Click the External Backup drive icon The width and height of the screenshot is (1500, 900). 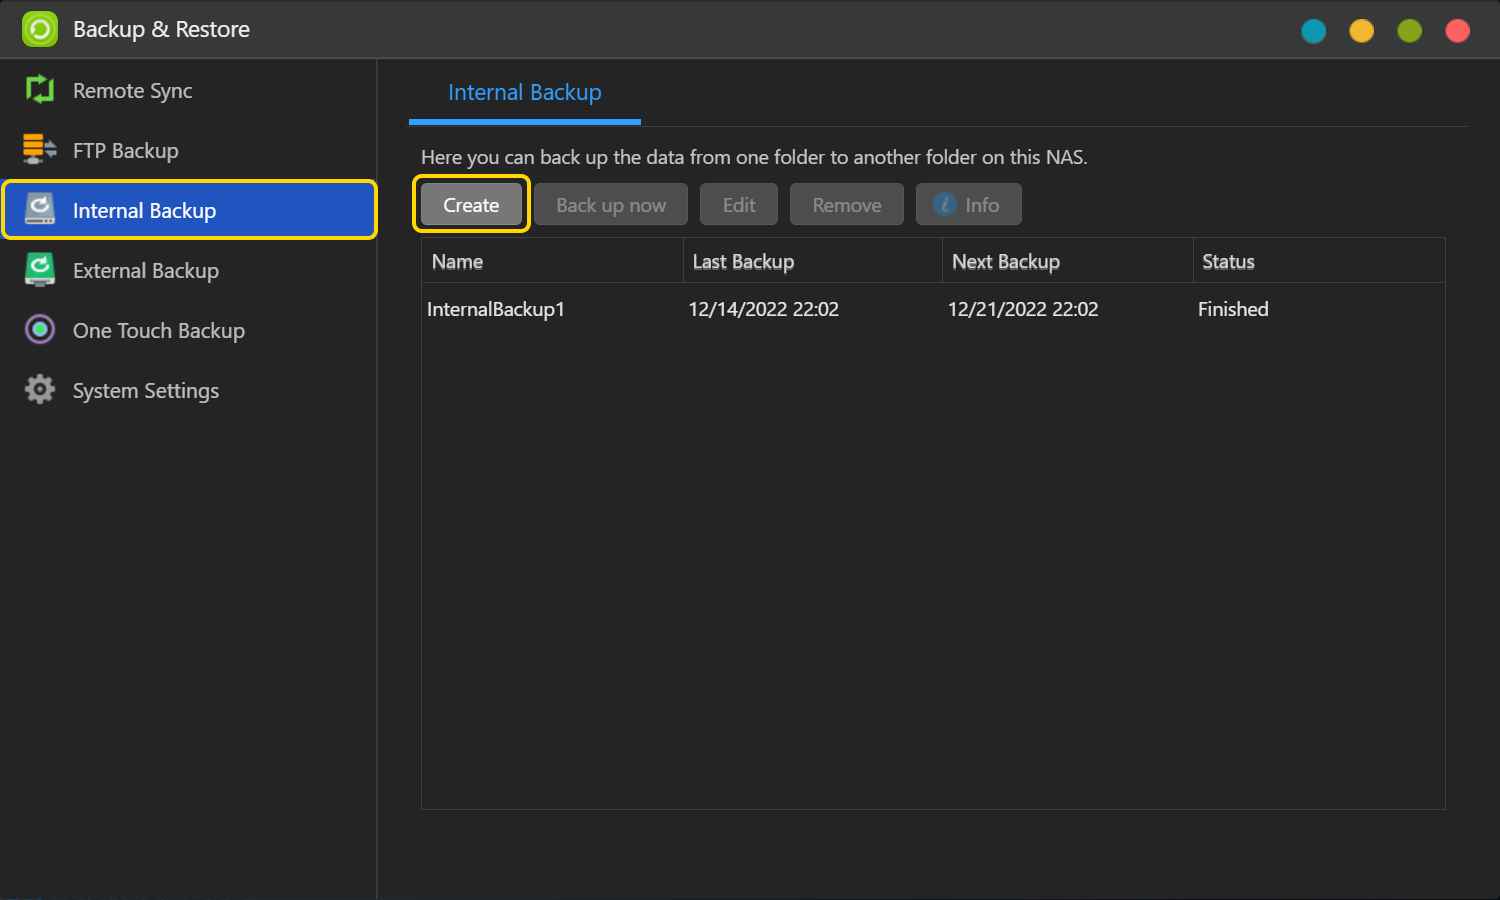[x=40, y=270]
